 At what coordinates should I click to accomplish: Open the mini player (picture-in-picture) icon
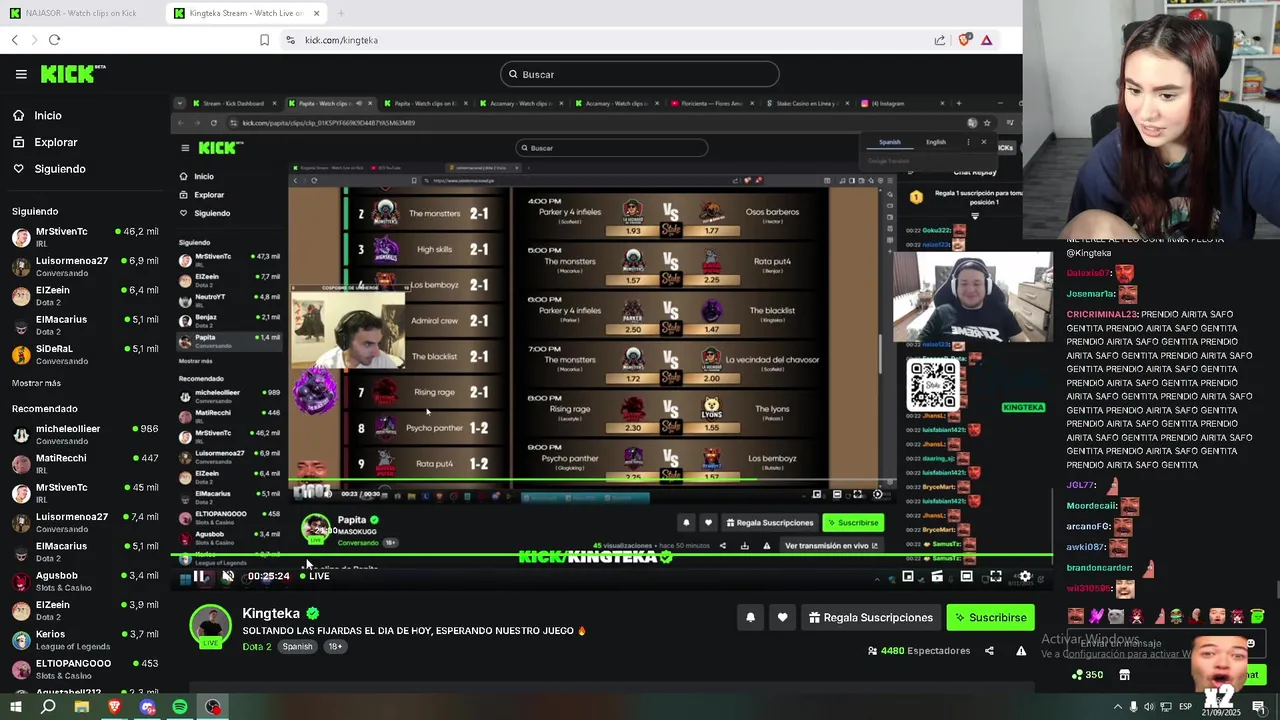(908, 576)
